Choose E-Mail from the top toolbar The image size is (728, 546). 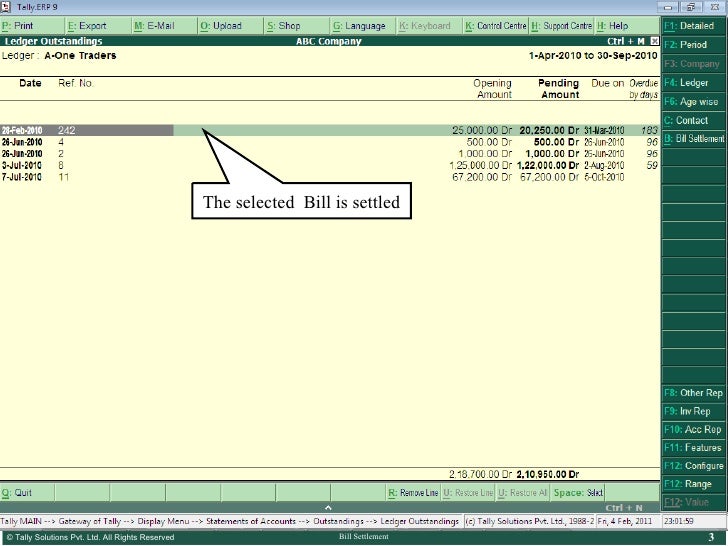tap(164, 26)
